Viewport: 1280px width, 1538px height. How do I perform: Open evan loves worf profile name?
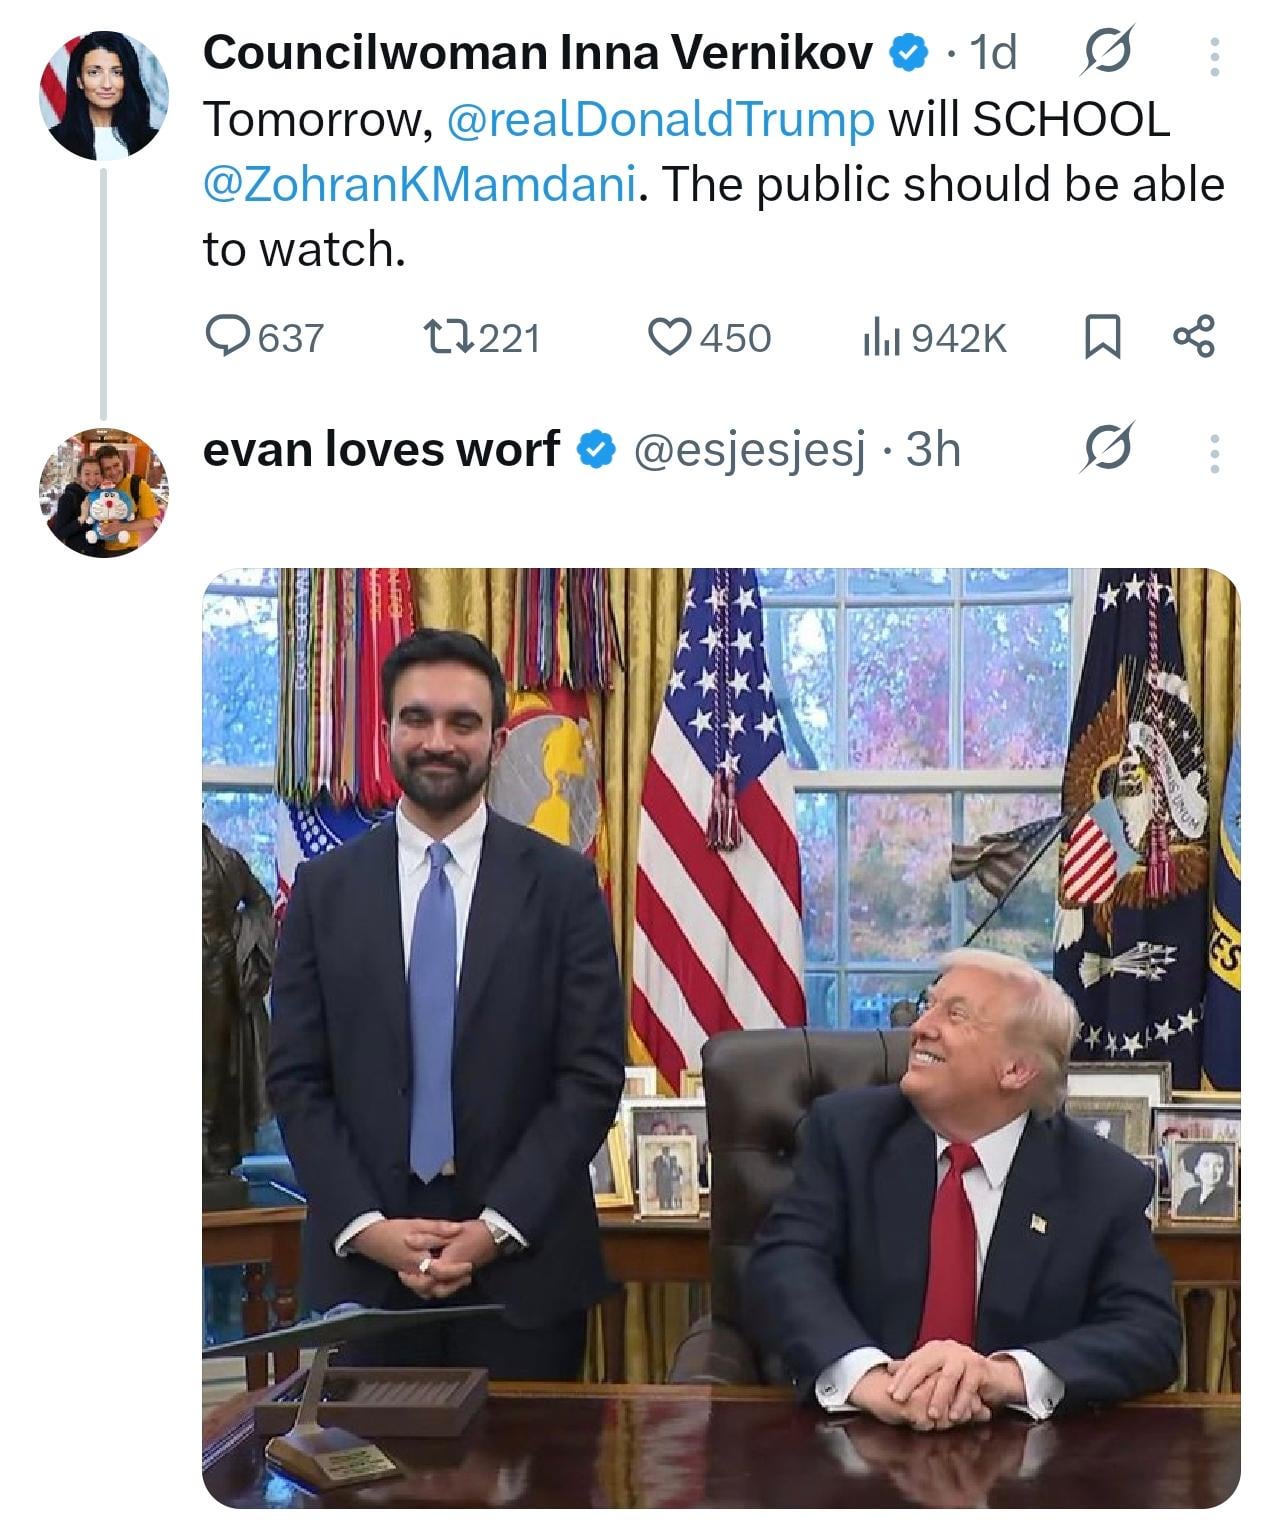(x=381, y=449)
